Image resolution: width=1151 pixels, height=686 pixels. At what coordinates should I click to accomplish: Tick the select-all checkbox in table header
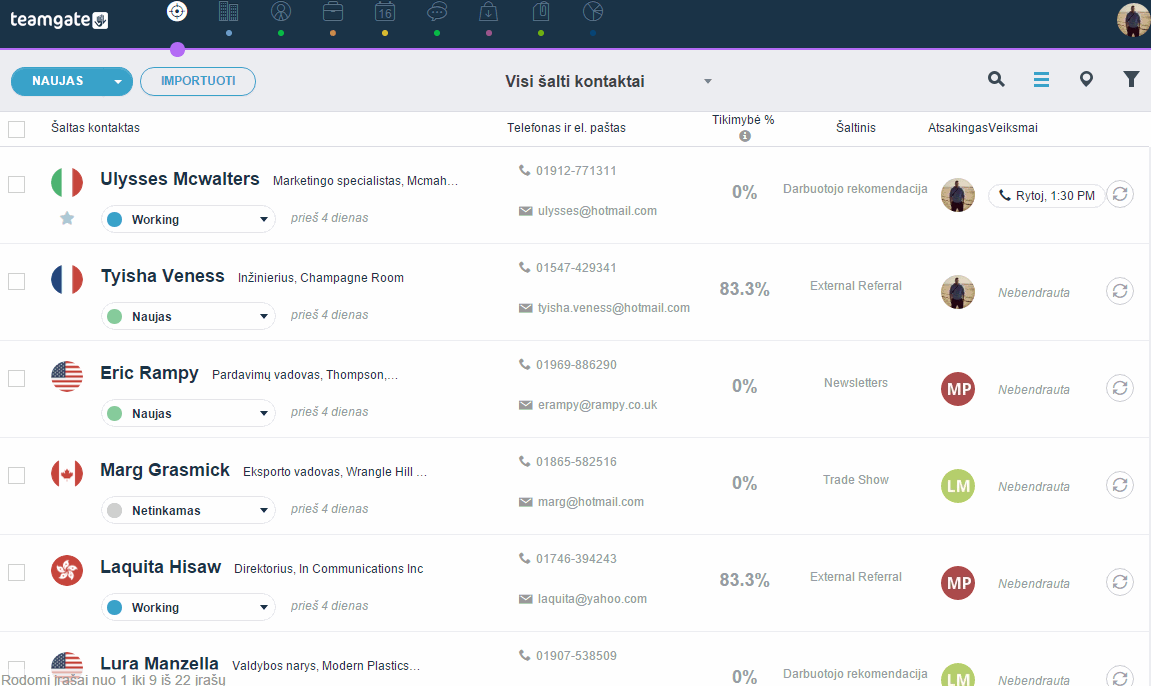16,129
